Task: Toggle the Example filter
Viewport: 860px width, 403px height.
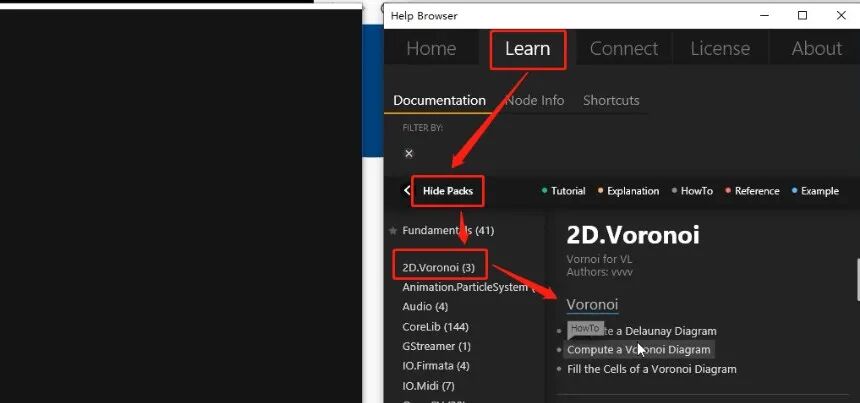Action: (816, 191)
